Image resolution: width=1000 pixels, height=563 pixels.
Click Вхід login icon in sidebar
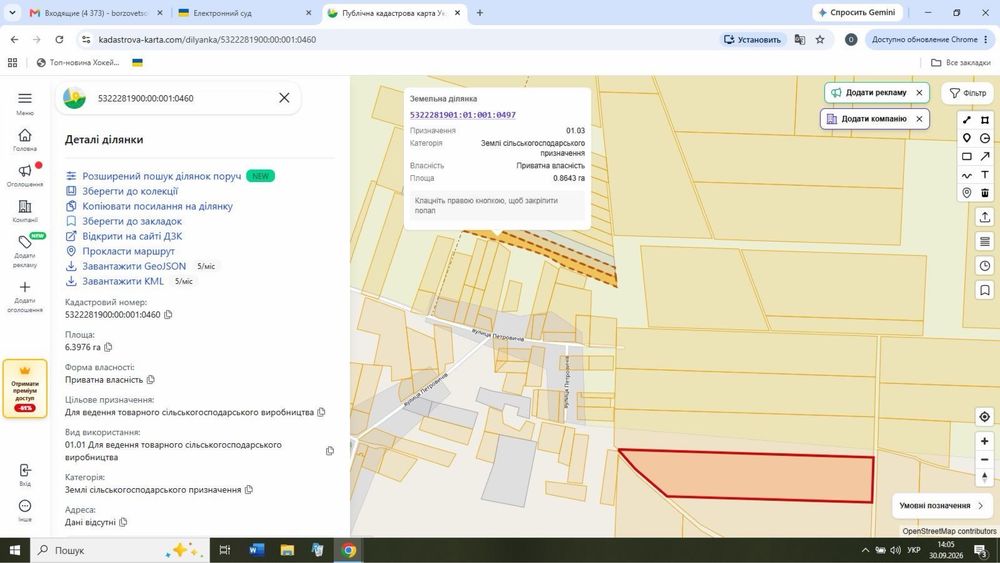(x=25, y=474)
